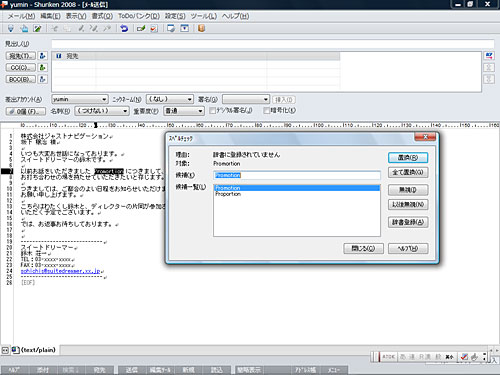Click the 置換(R) button in spell check dialog
Image resolution: width=500 pixels, height=375 pixels.
(408, 158)
